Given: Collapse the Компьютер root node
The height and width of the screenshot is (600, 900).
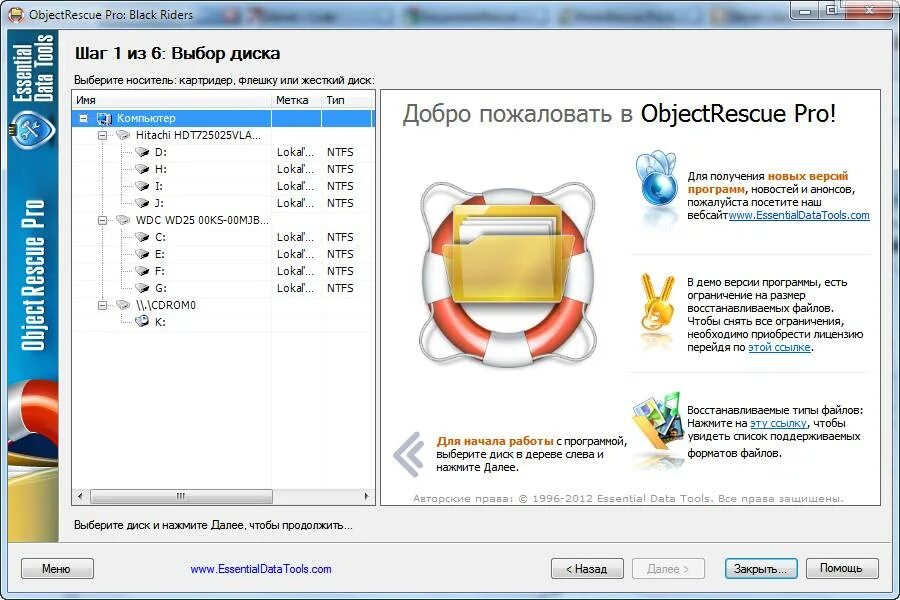Looking at the screenshot, I should (84, 118).
